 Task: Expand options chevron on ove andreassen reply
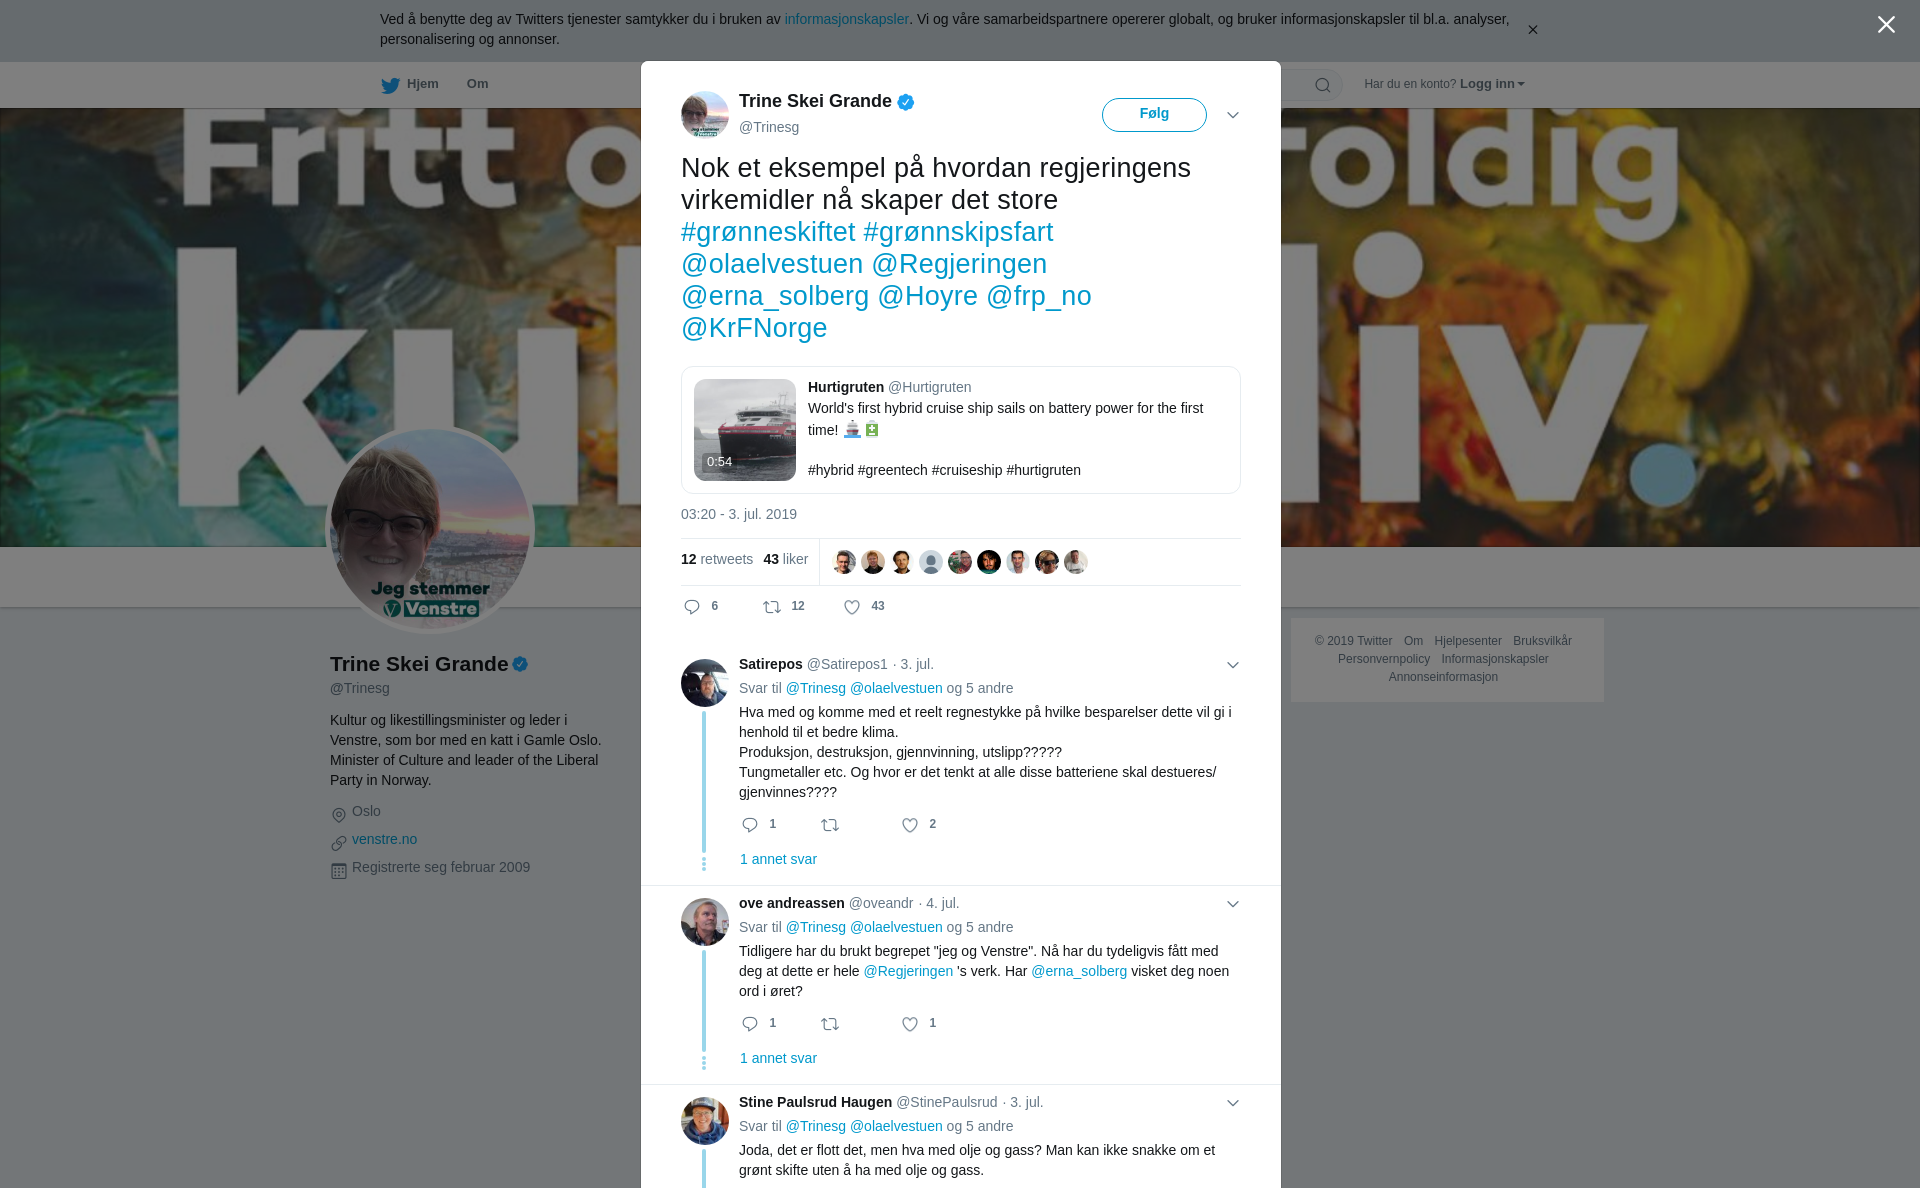pos(1233,904)
